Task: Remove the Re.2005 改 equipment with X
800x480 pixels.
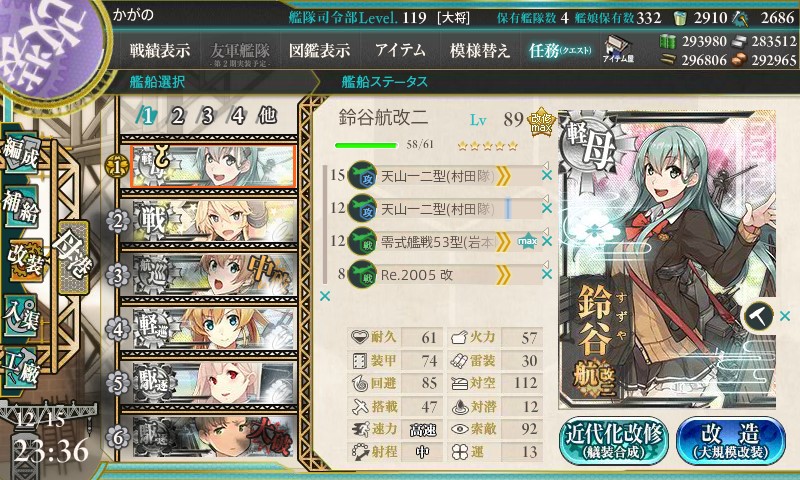Action: click(547, 274)
